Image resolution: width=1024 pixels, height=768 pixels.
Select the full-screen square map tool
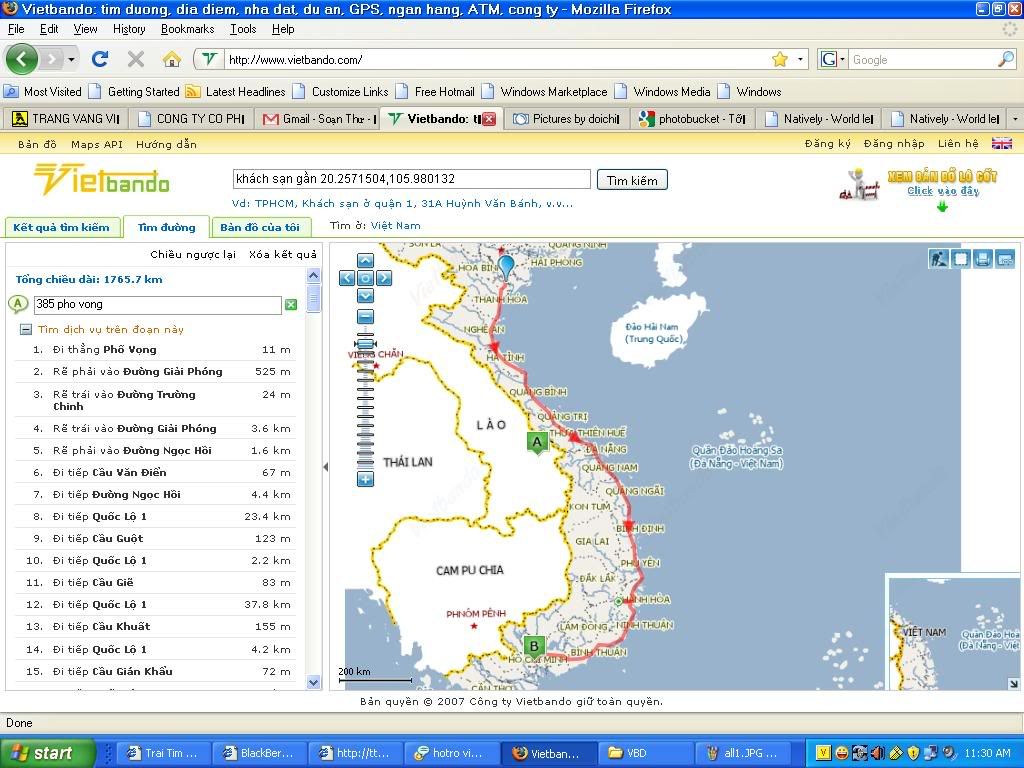click(x=961, y=259)
